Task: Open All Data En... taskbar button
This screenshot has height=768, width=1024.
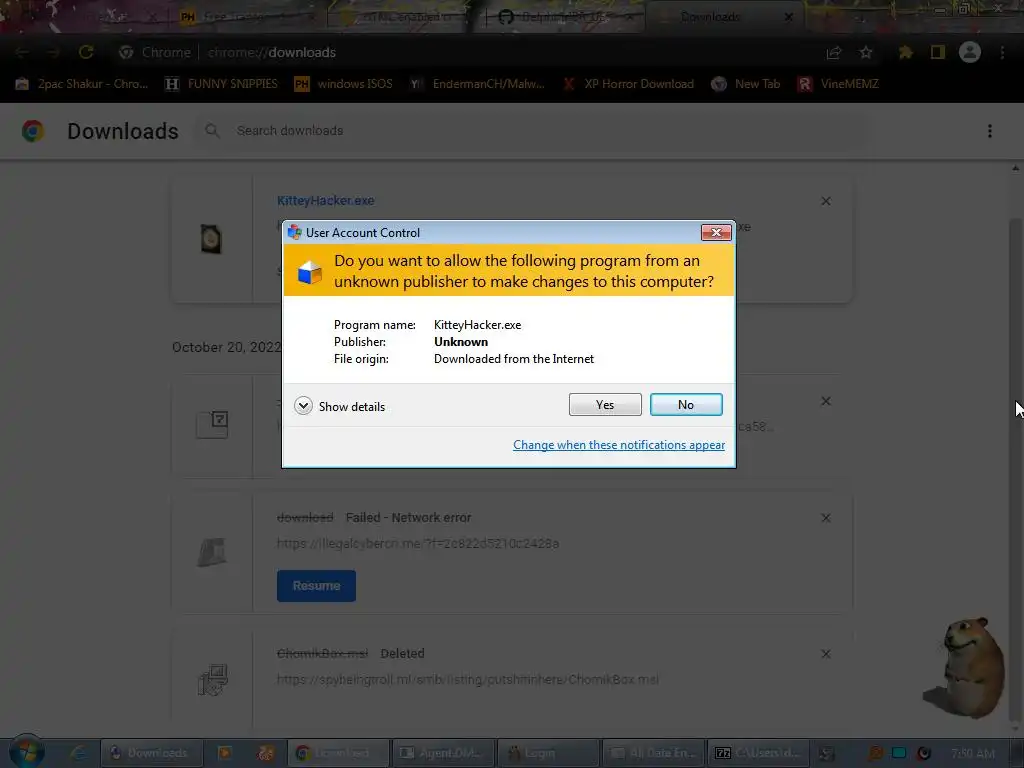Action: (653, 753)
